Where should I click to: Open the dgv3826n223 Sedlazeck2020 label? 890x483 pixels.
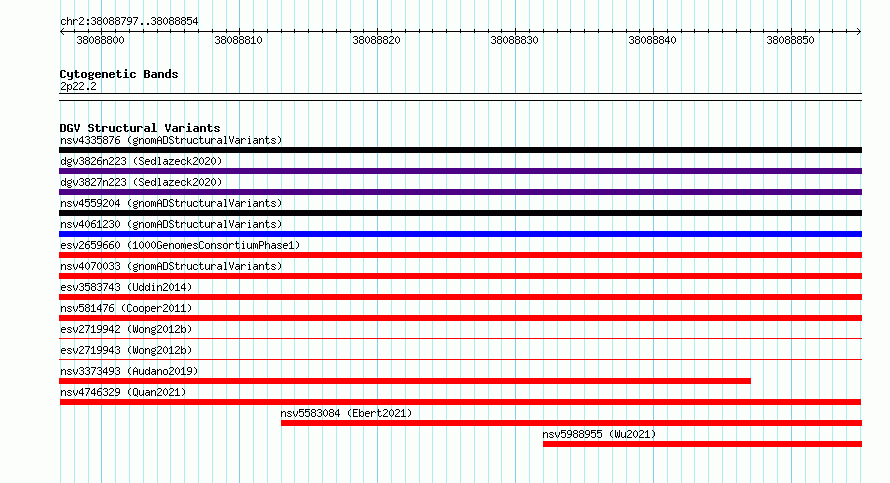point(141,161)
